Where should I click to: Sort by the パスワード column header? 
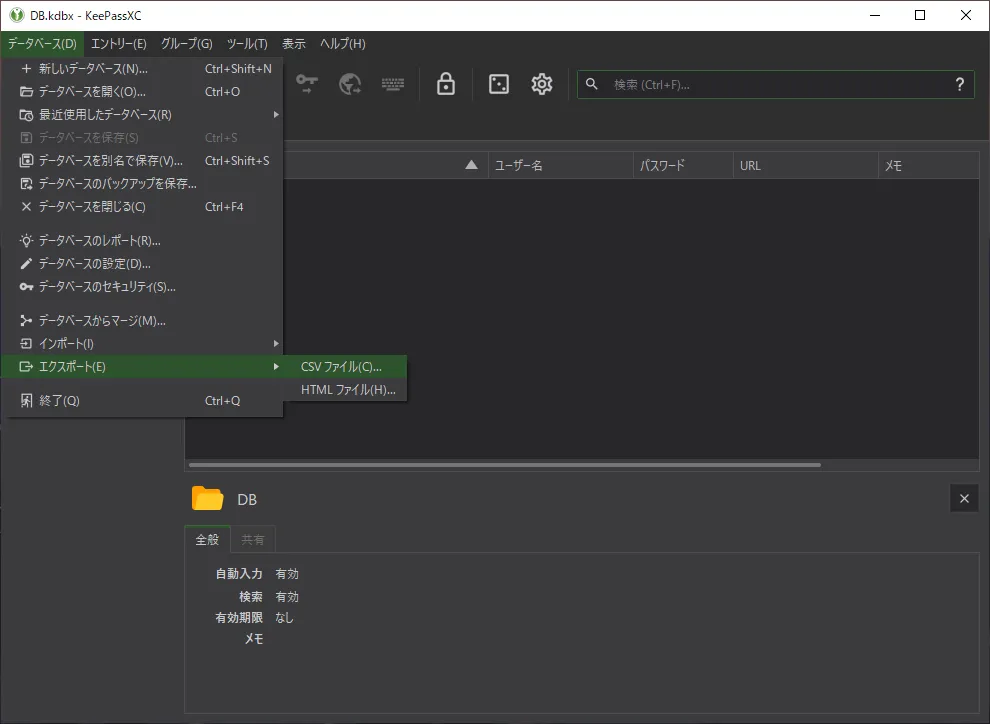[683, 165]
